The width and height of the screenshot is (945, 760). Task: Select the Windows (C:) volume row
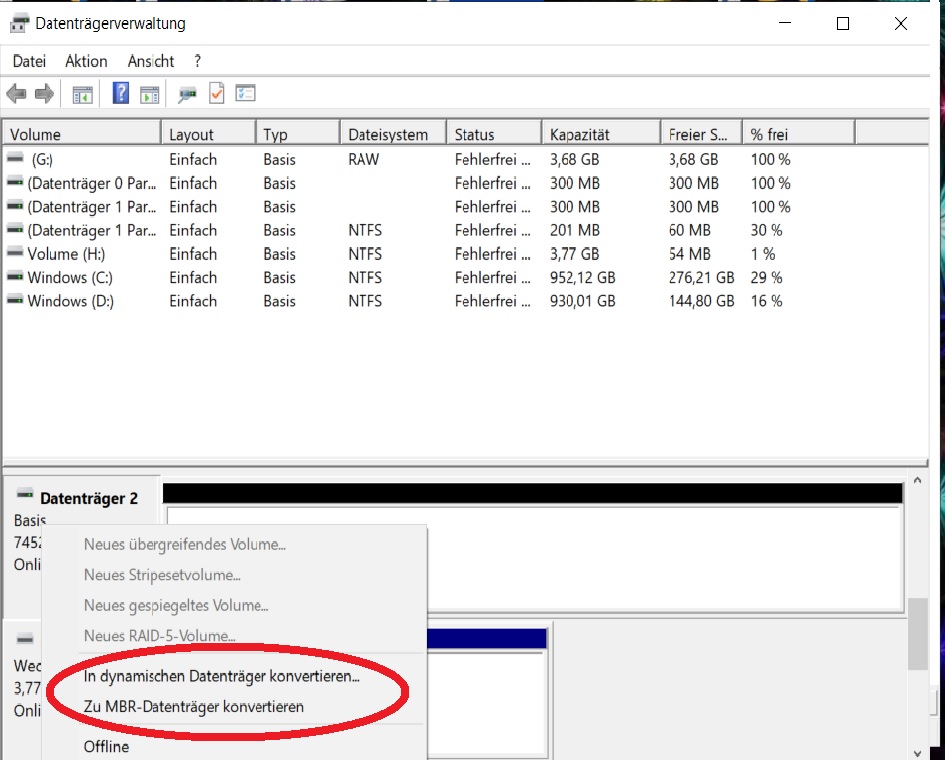coord(464,278)
